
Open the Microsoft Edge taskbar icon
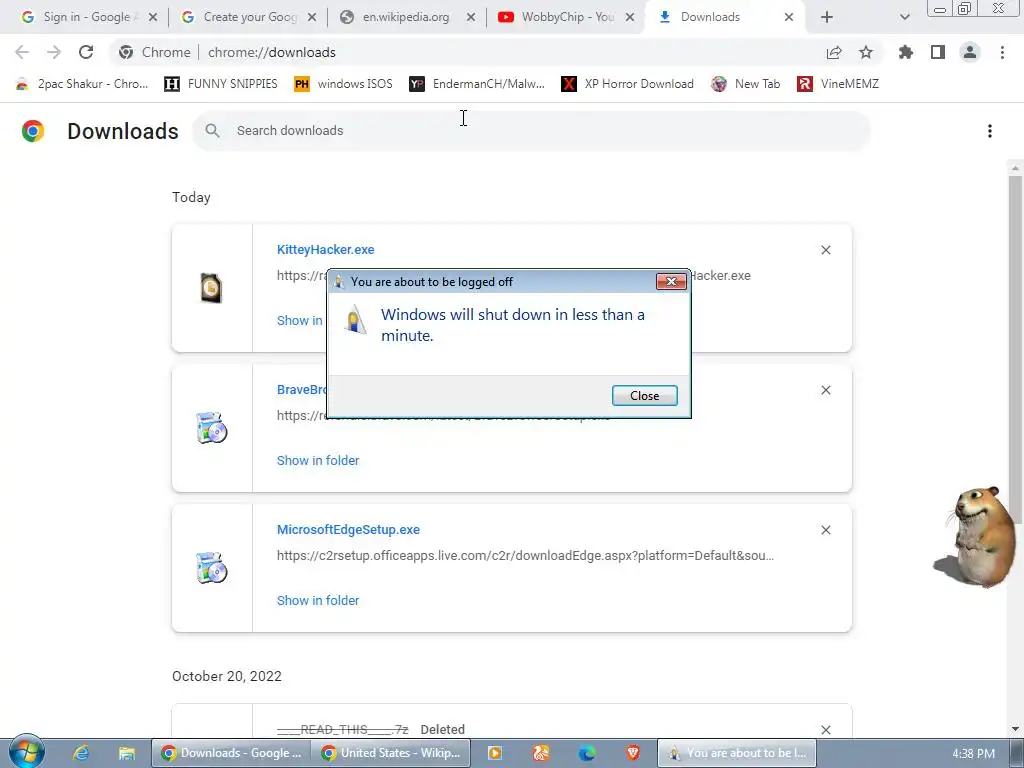tap(586, 753)
